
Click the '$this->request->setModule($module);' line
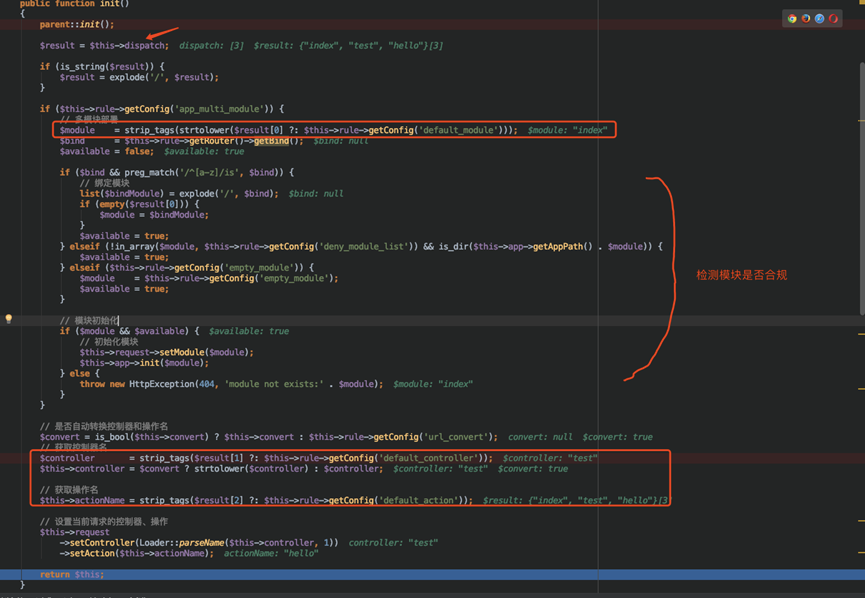(167, 353)
